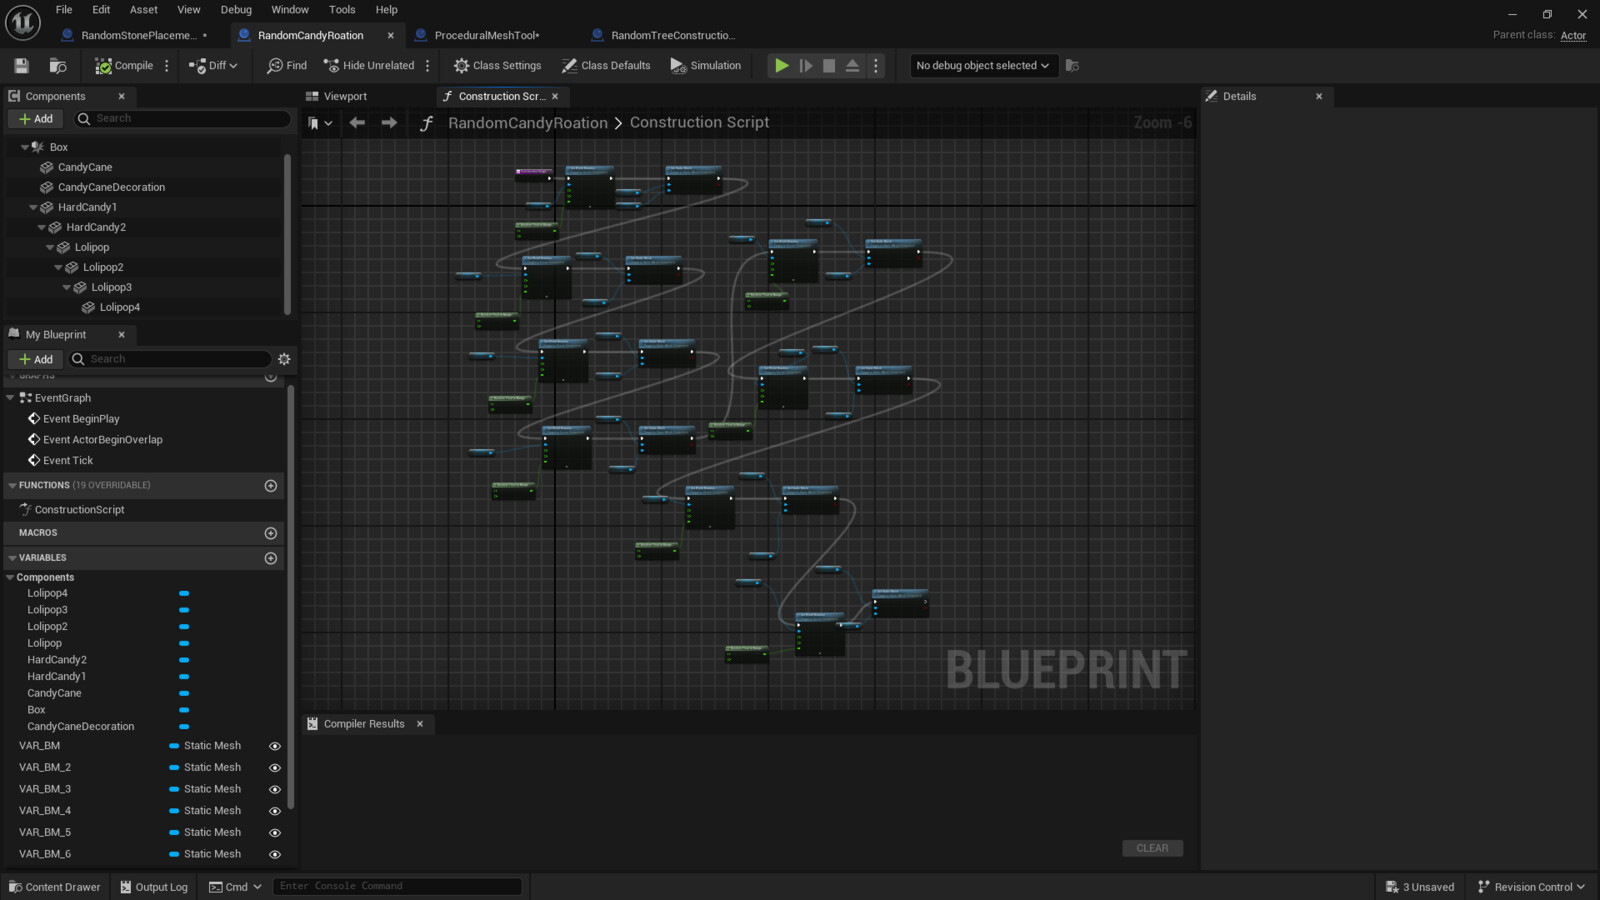Image resolution: width=1600 pixels, height=900 pixels.
Task: Toggle VAR_BM_4 visibility eye
Action: [275, 812]
